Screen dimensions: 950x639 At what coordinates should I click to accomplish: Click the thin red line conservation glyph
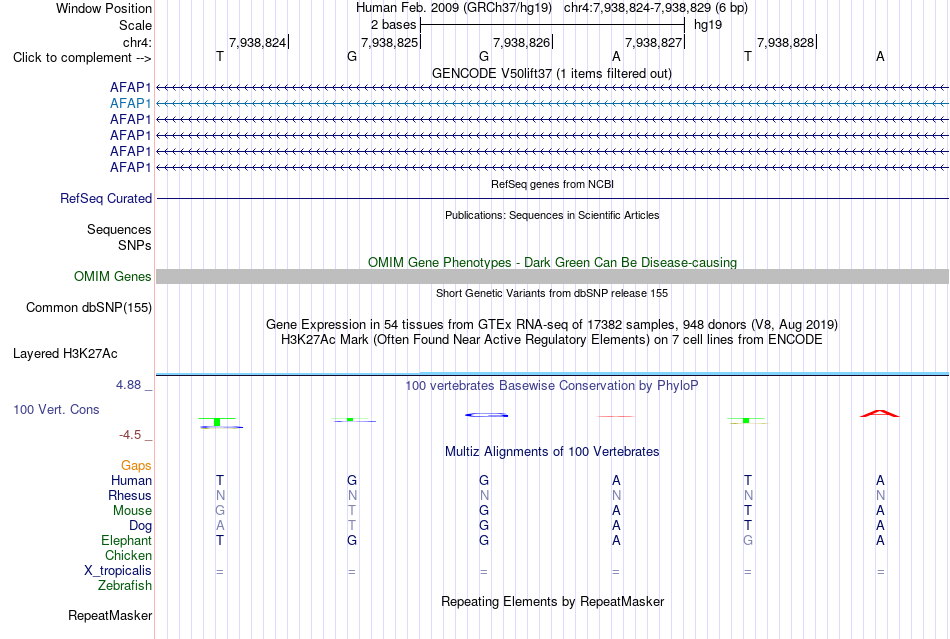[616, 416]
